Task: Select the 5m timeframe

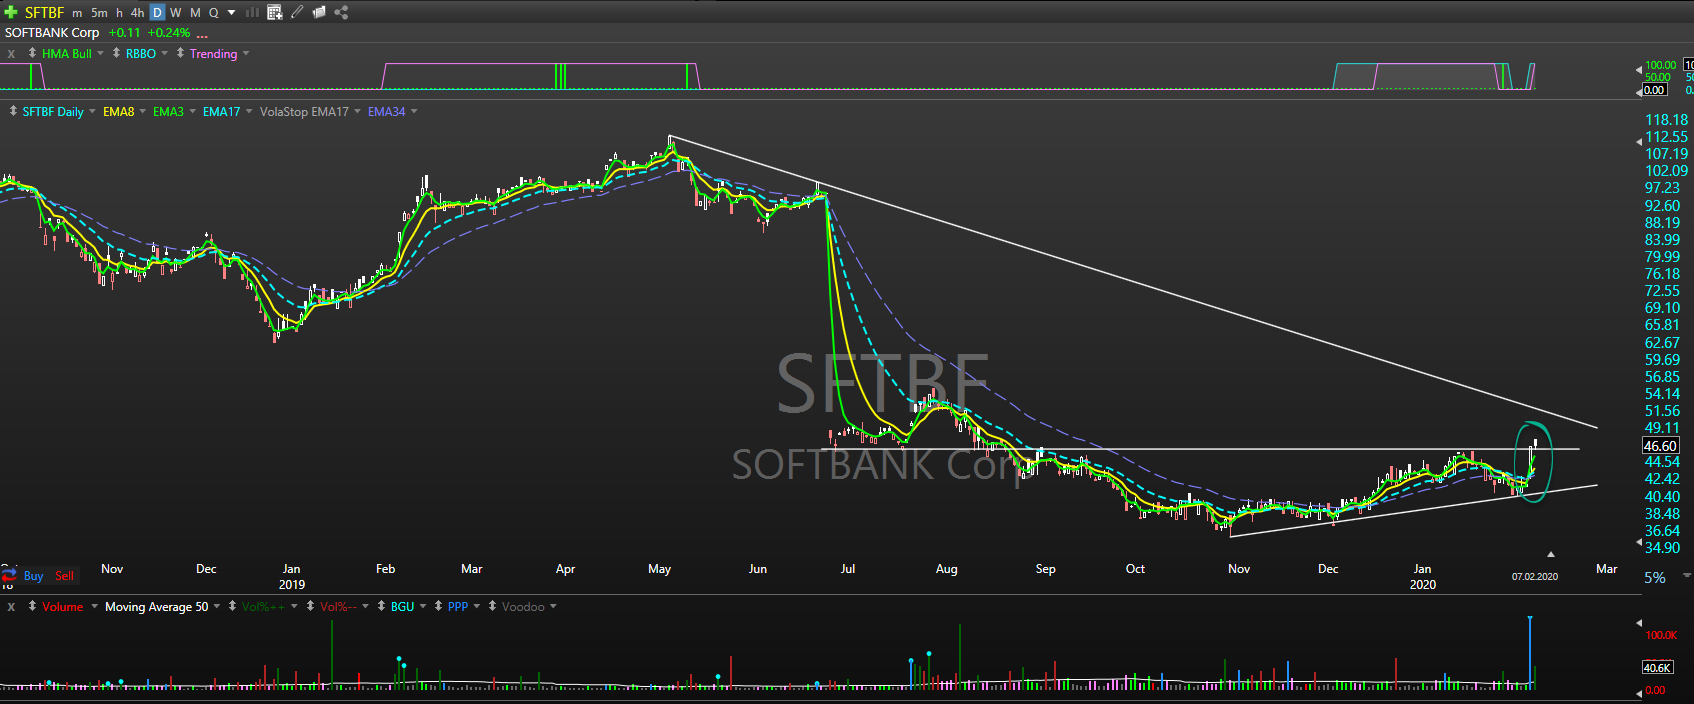Action: 99,13
